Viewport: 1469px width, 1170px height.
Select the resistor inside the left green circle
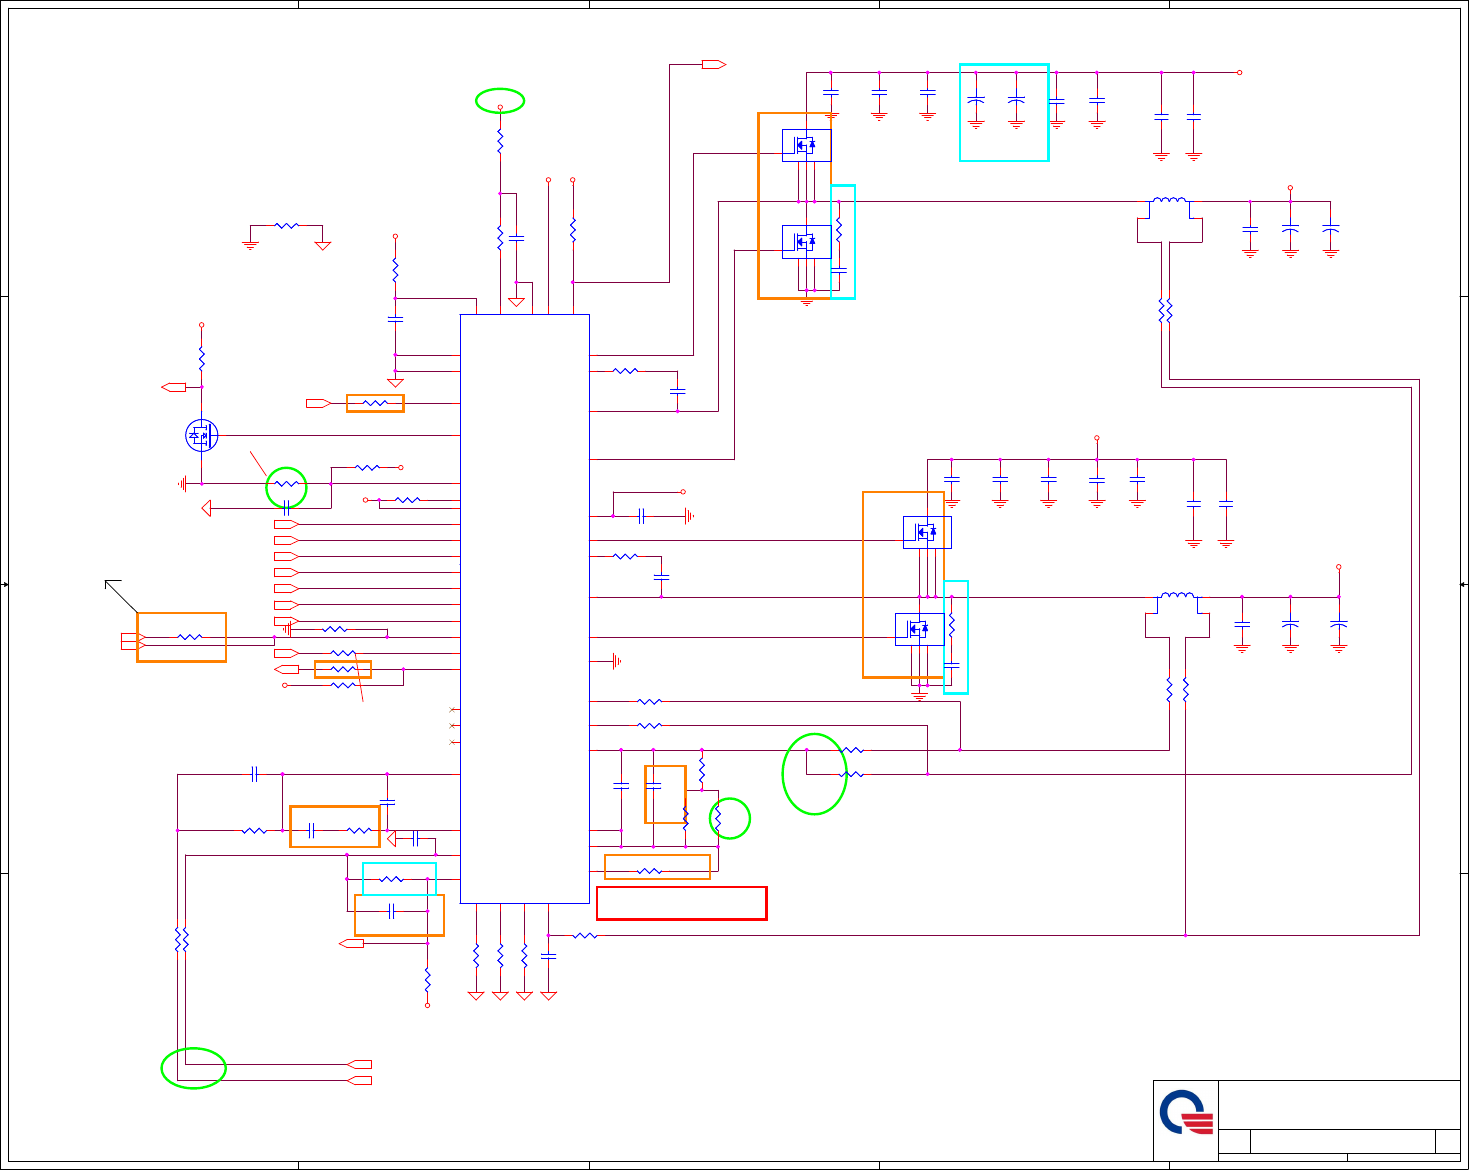[286, 484]
